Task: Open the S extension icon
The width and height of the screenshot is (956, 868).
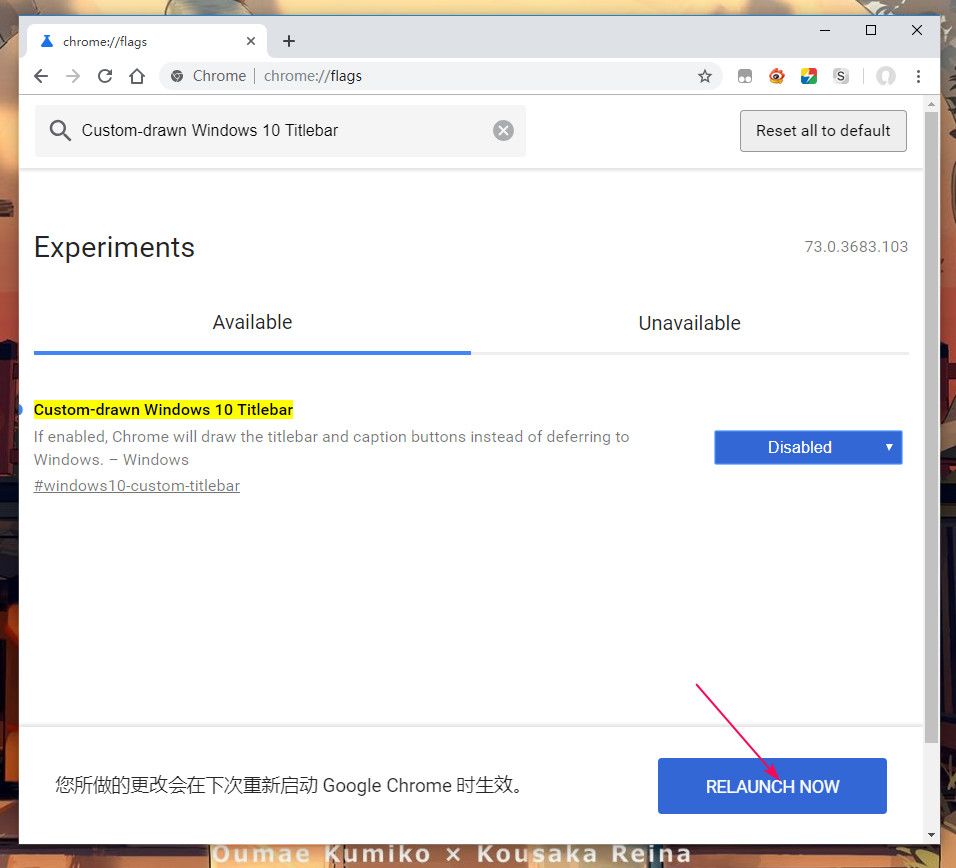Action: (841, 76)
